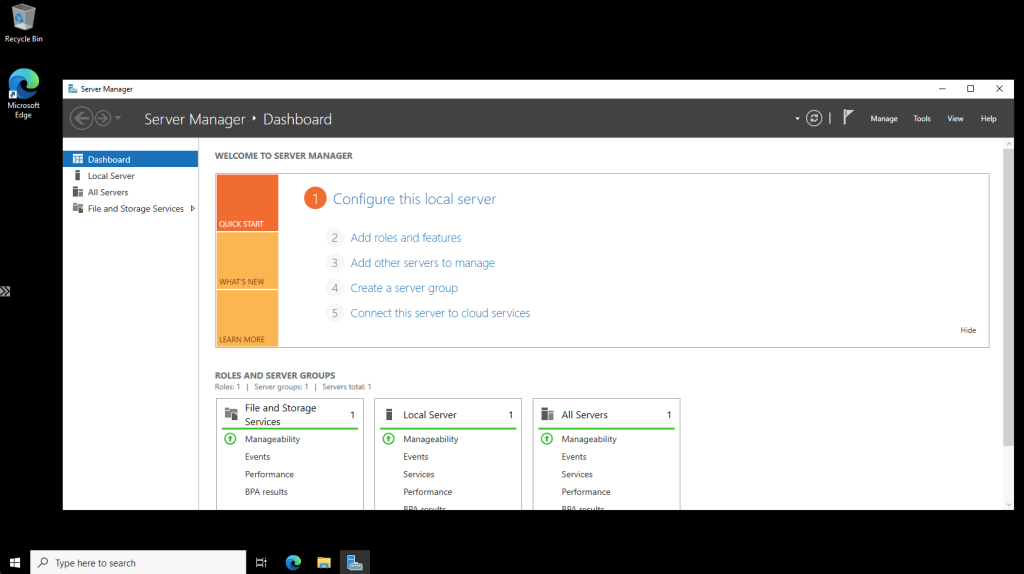This screenshot has width=1024, height=574.
Task: Hide the welcome tile
Action: point(968,330)
